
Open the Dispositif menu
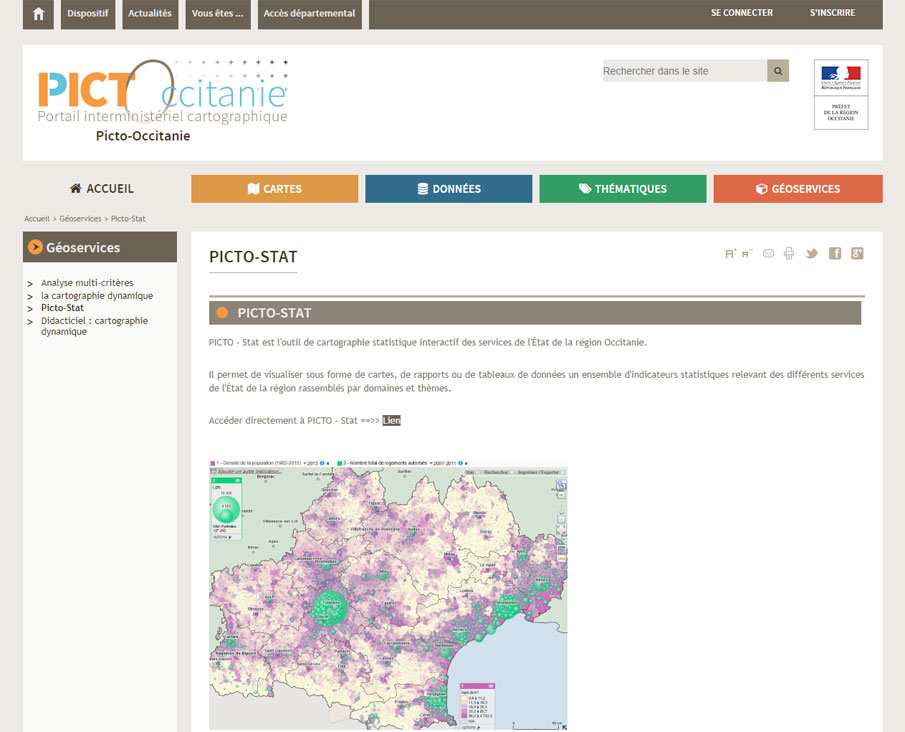[x=88, y=14]
